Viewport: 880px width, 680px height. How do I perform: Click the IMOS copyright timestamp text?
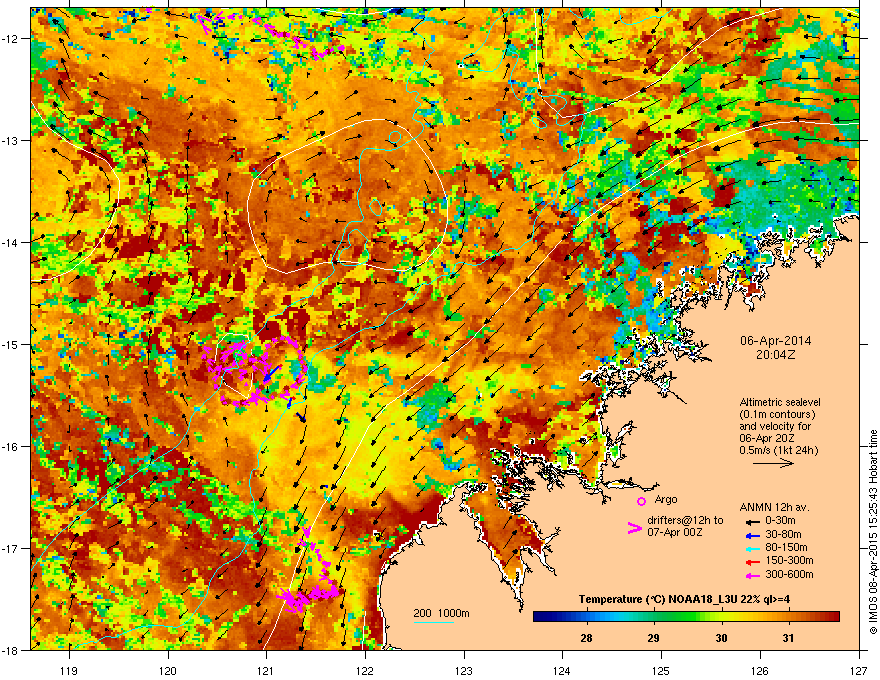(873, 532)
